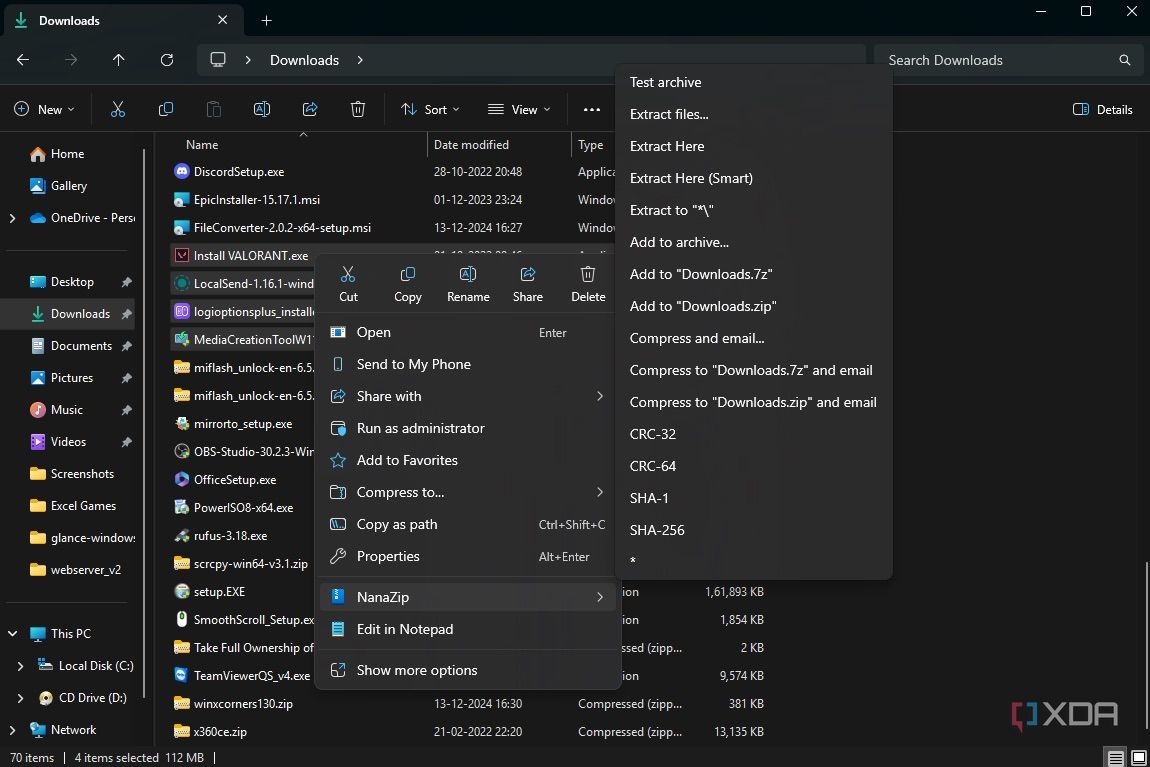Open Home in the navigation pane
The image size is (1150, 767).
pyautogui.click(x=67, y=154)
